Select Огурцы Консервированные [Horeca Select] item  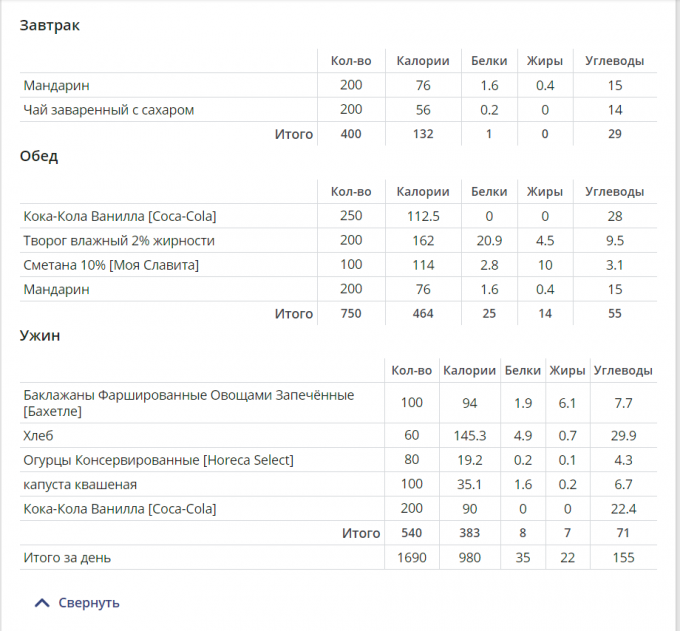pos(158,460)
